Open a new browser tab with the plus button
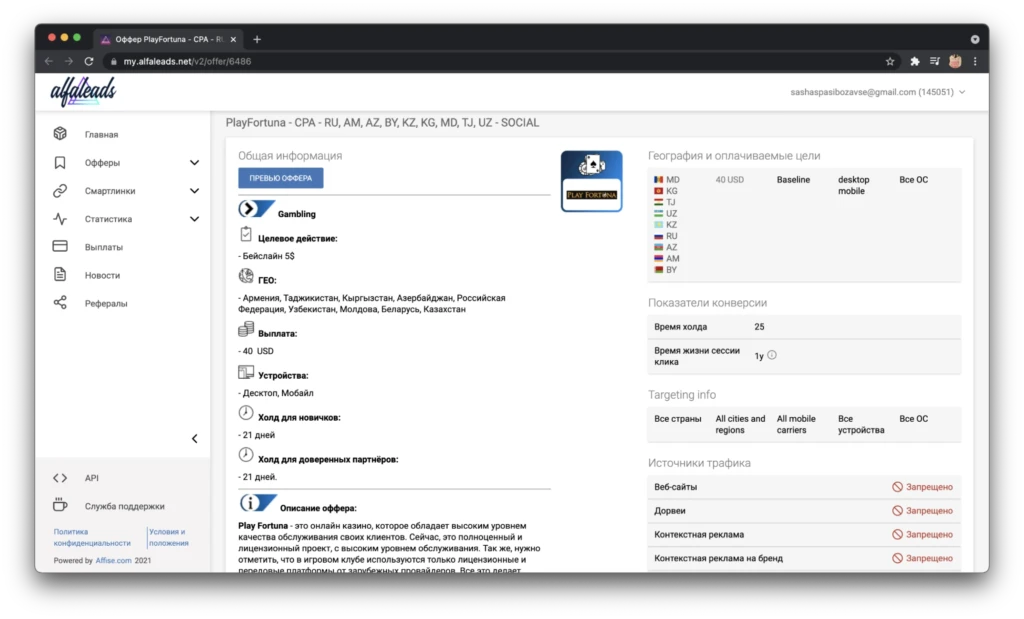1024x619 pixels. click(x=257, y=39)
